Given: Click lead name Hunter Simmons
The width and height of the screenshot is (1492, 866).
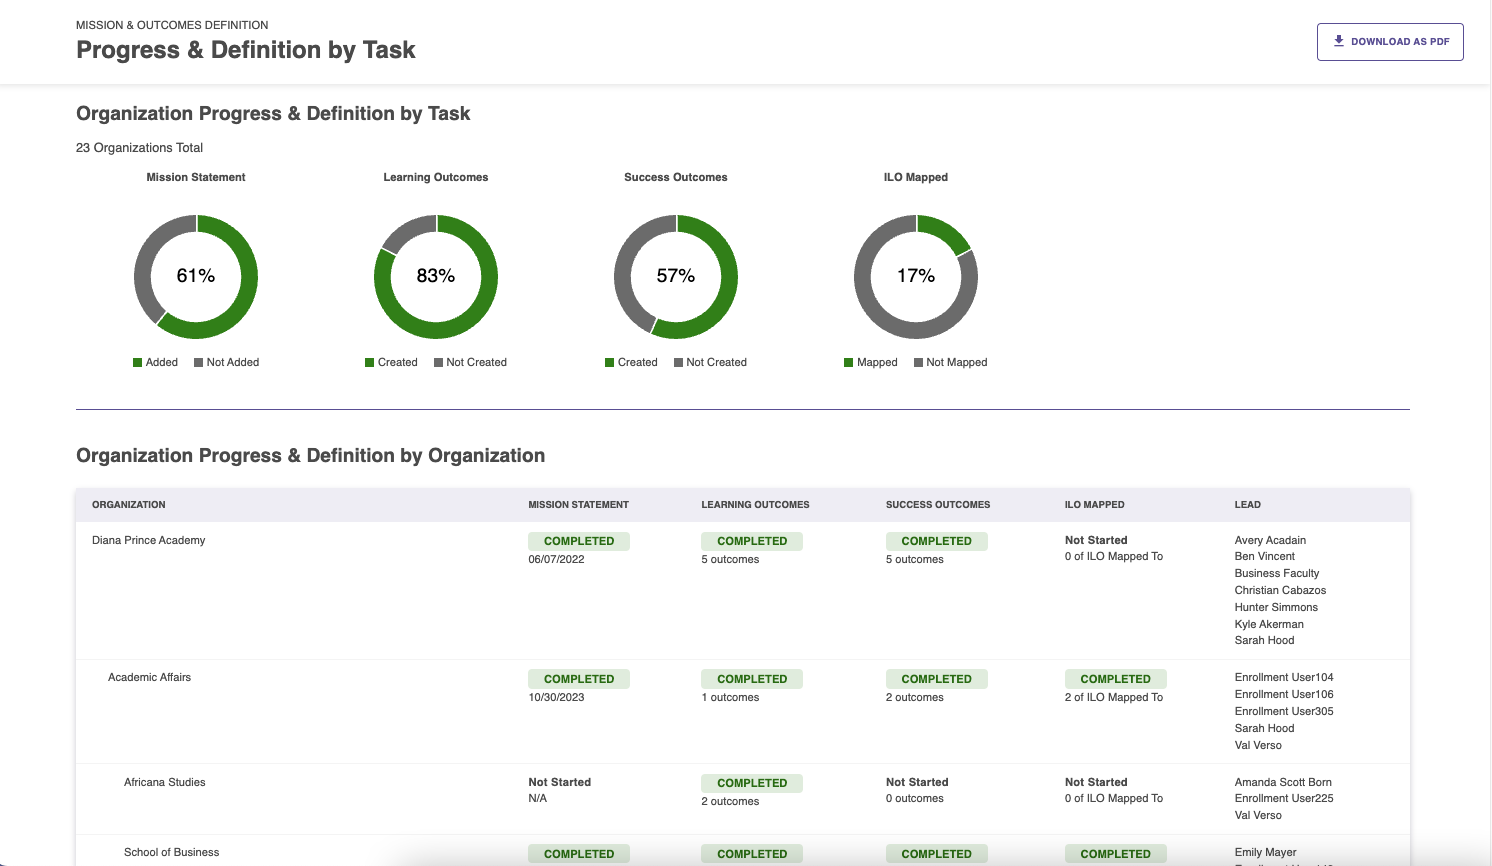Looking at the screenshot, I should [1276, 608].
